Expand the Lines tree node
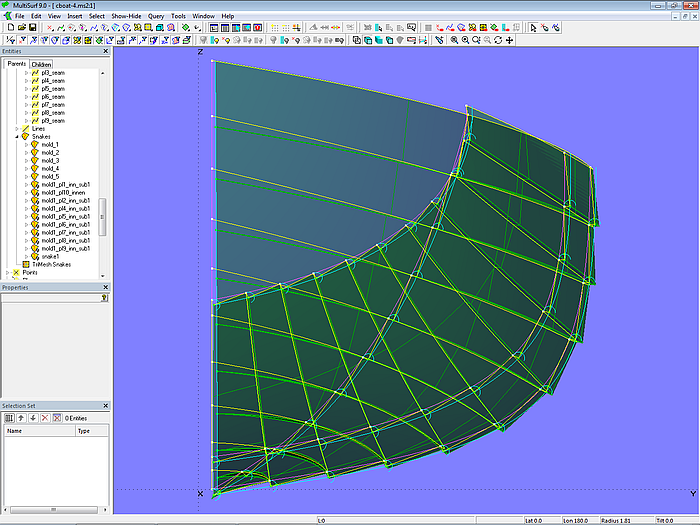 pyautogui.click(x=18, y=129)
